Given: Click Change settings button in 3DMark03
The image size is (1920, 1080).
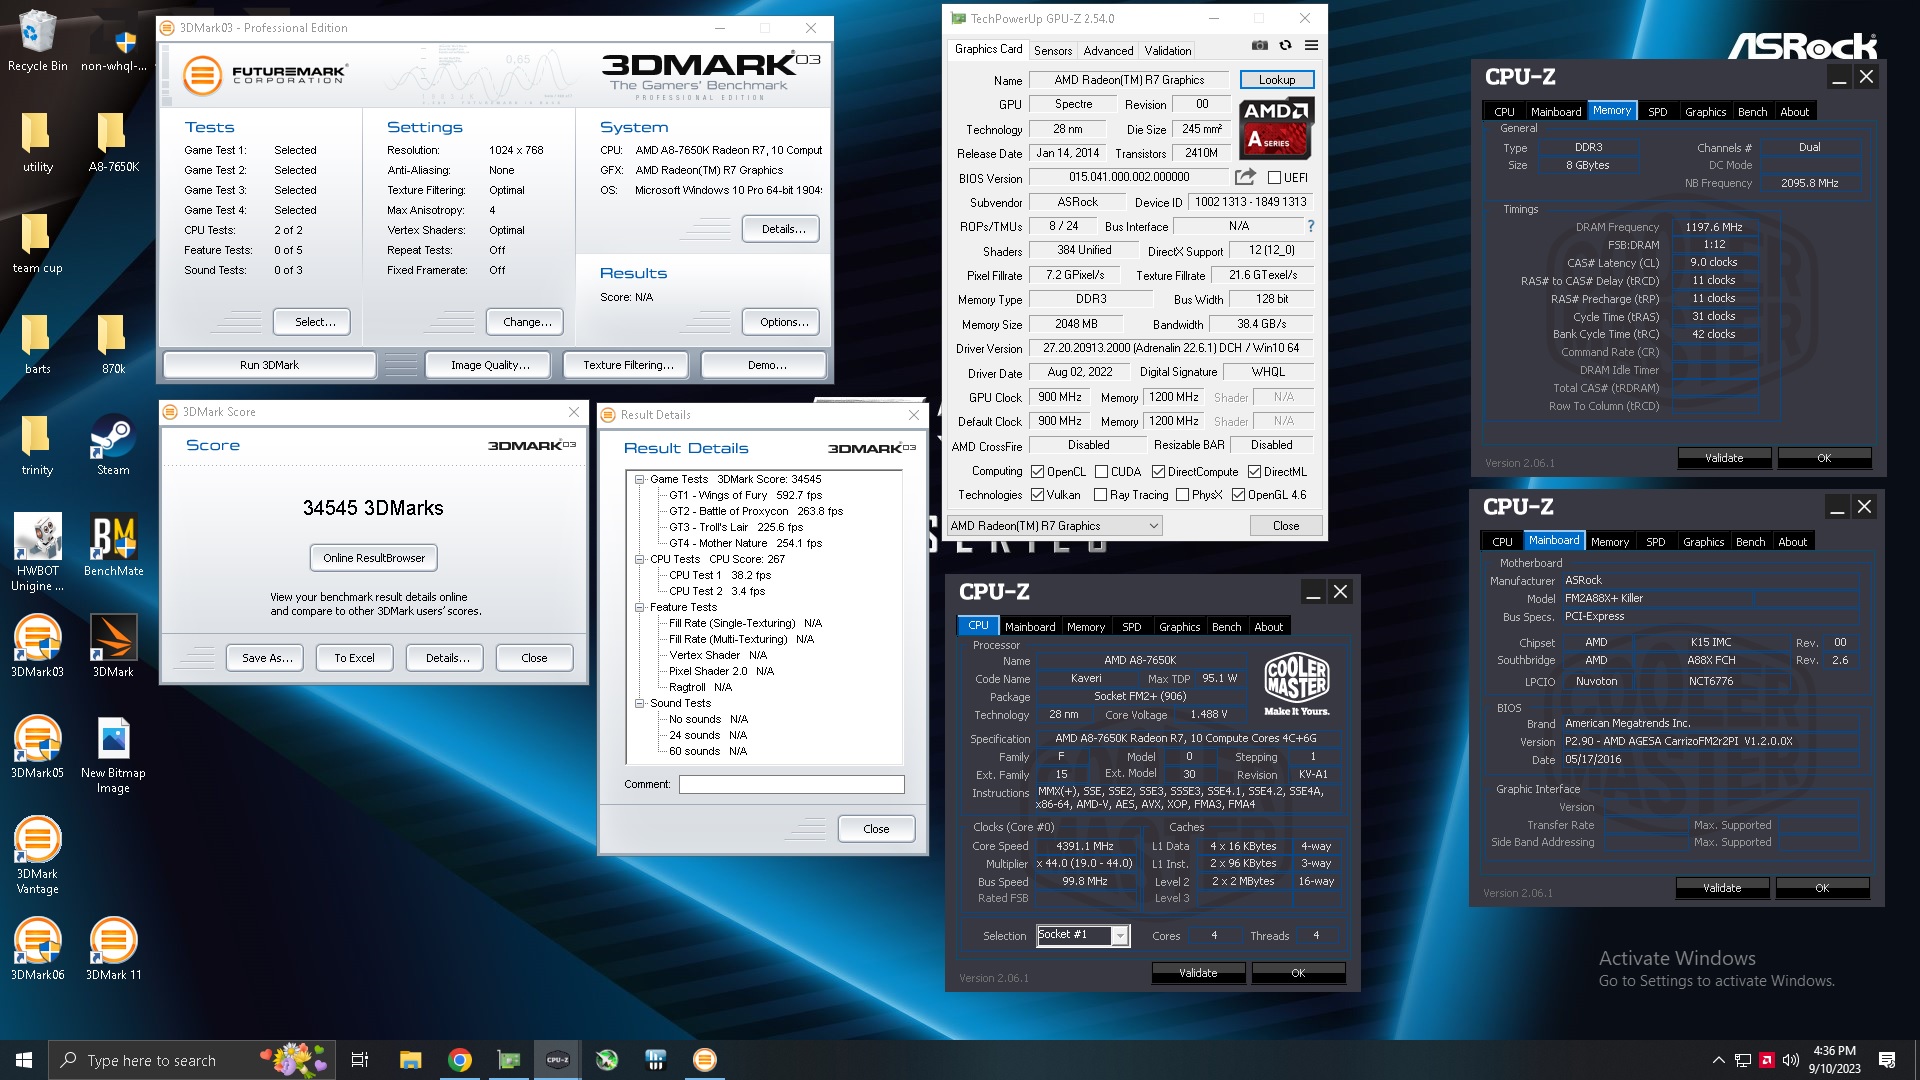Looking at the screenshot, I should (526, 322).
